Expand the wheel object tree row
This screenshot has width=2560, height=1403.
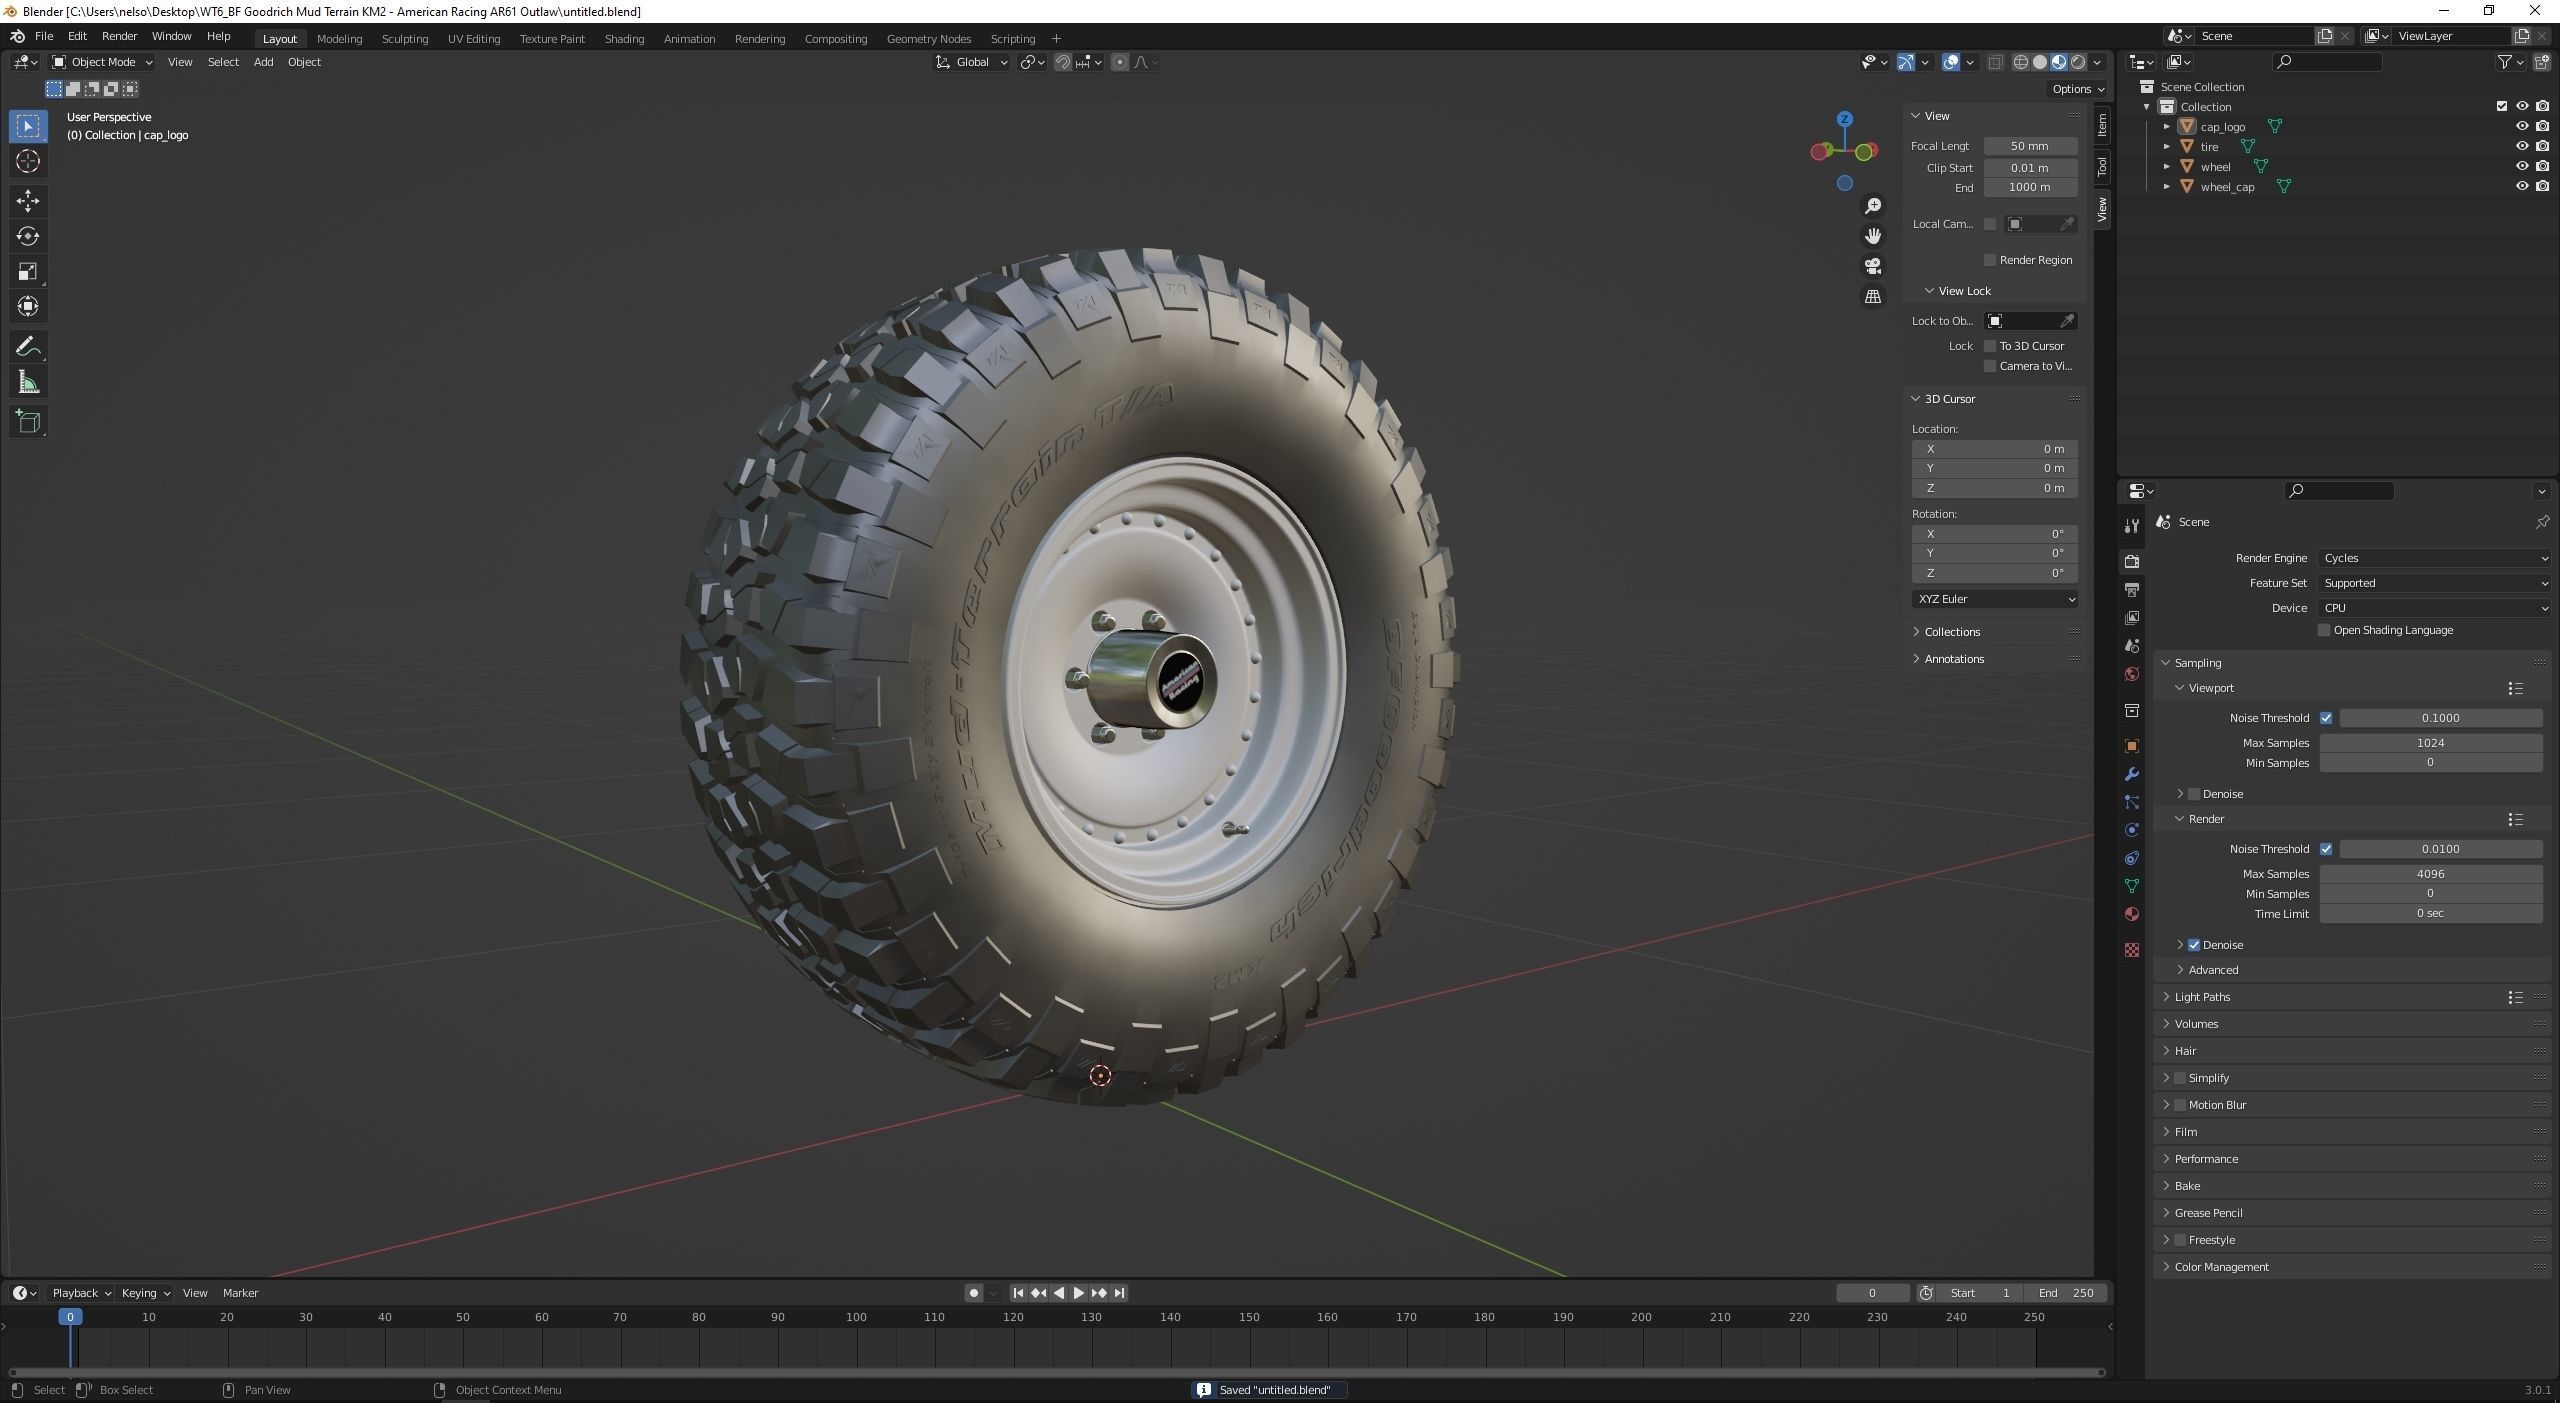coord(2167,167)
